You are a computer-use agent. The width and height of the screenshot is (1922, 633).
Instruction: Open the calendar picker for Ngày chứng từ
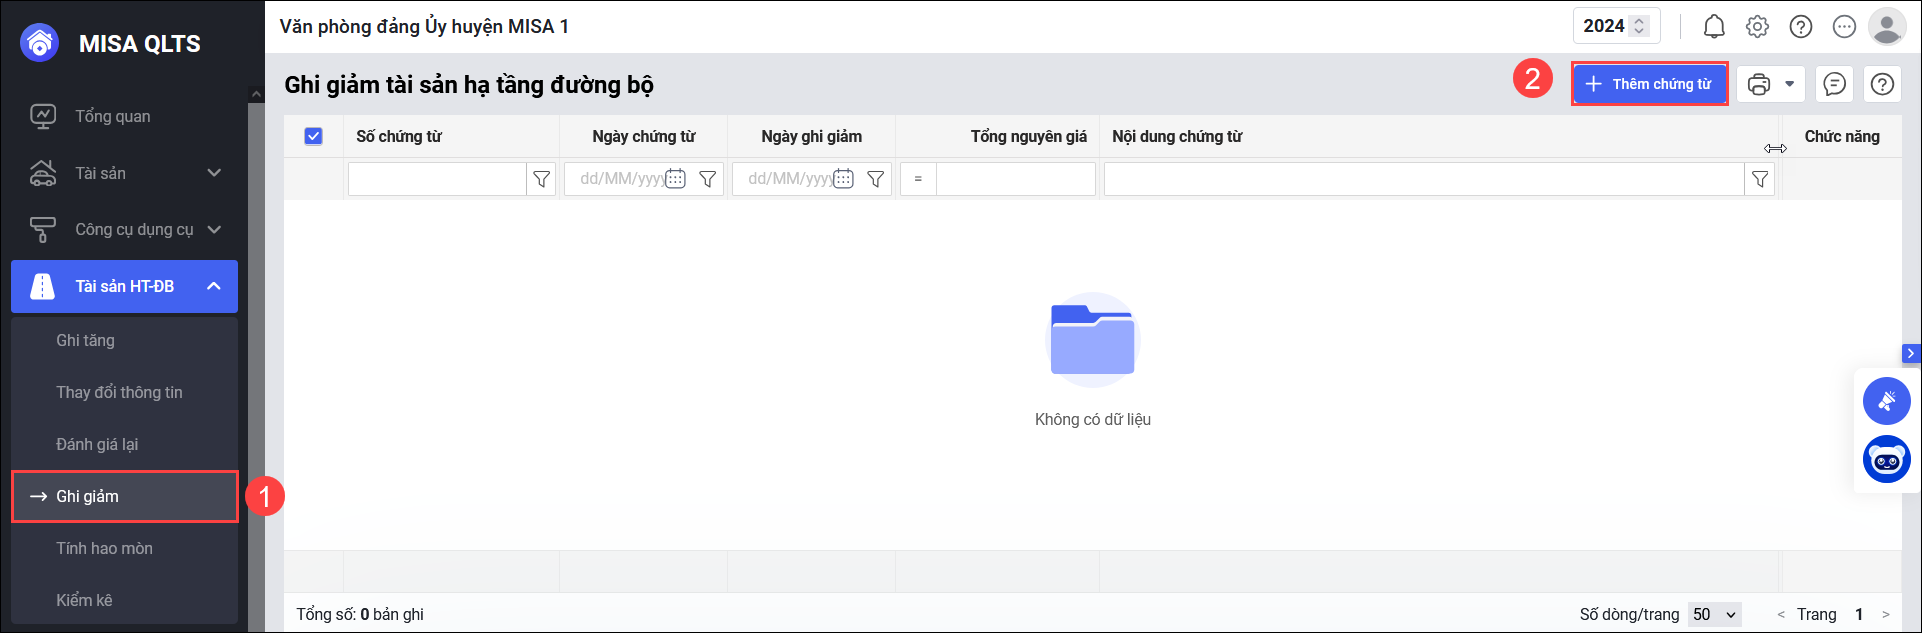(676, 179)
